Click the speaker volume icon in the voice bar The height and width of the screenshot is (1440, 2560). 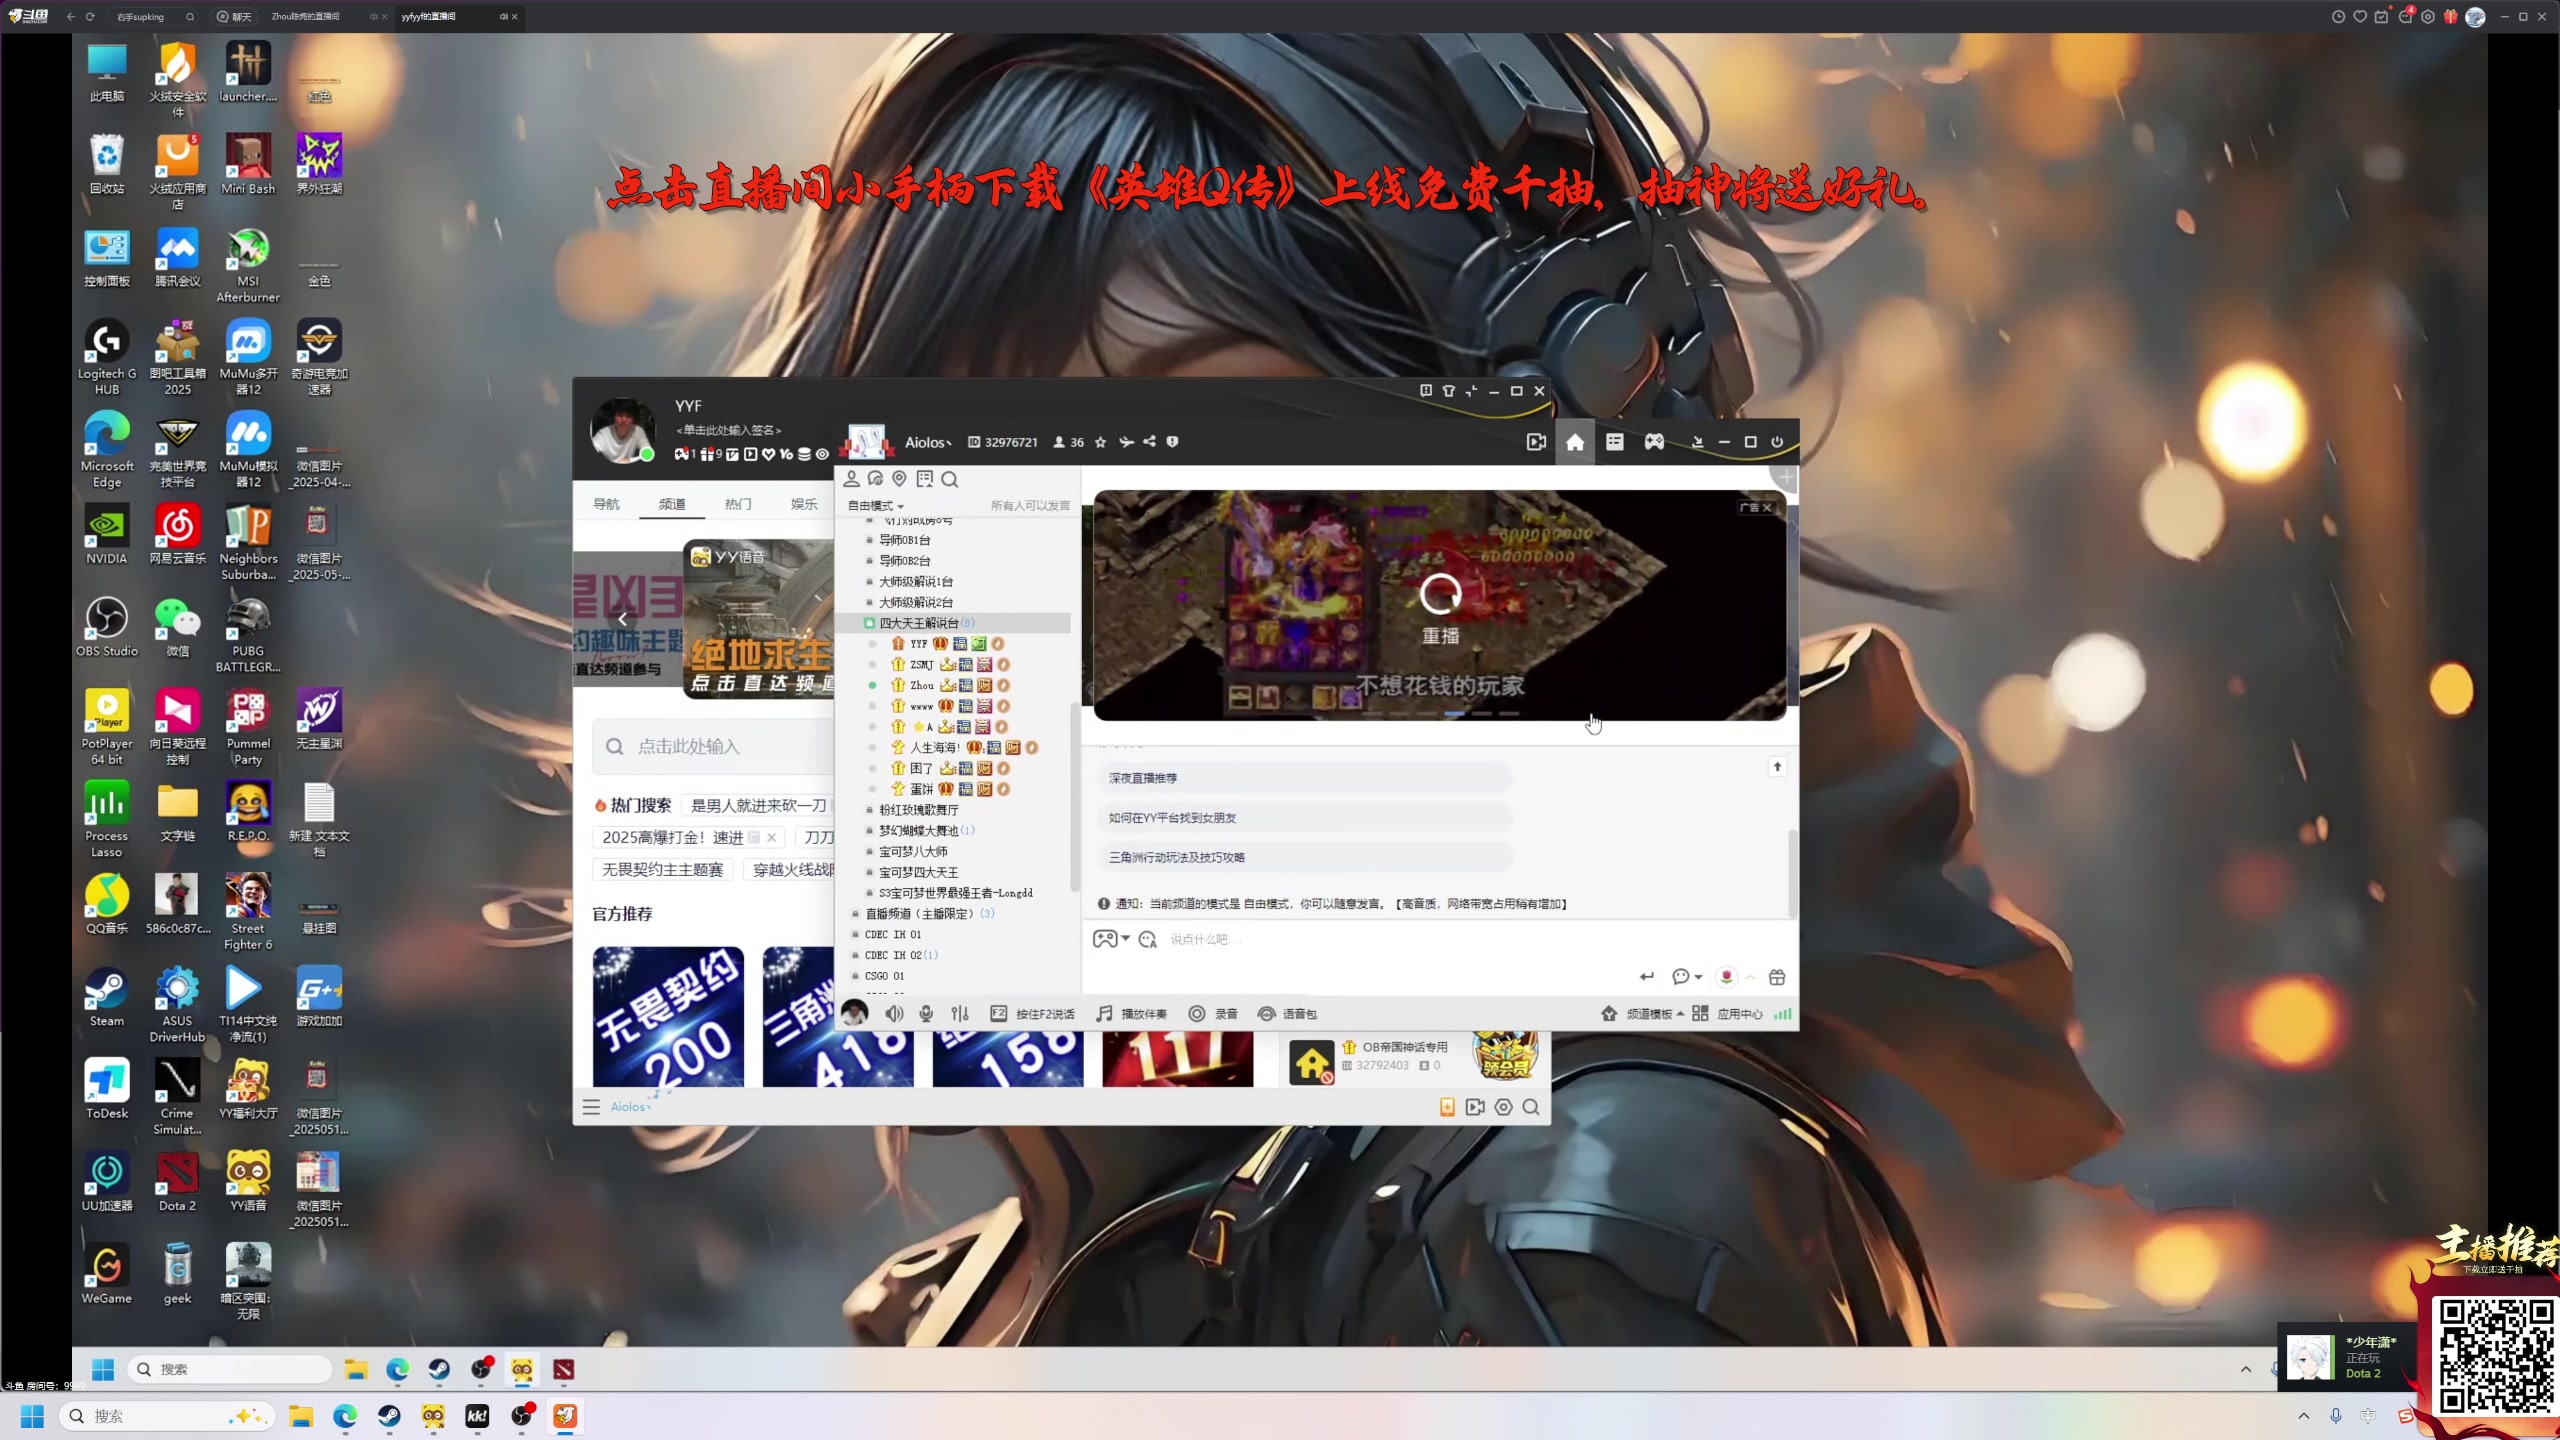coord(893,1014)
